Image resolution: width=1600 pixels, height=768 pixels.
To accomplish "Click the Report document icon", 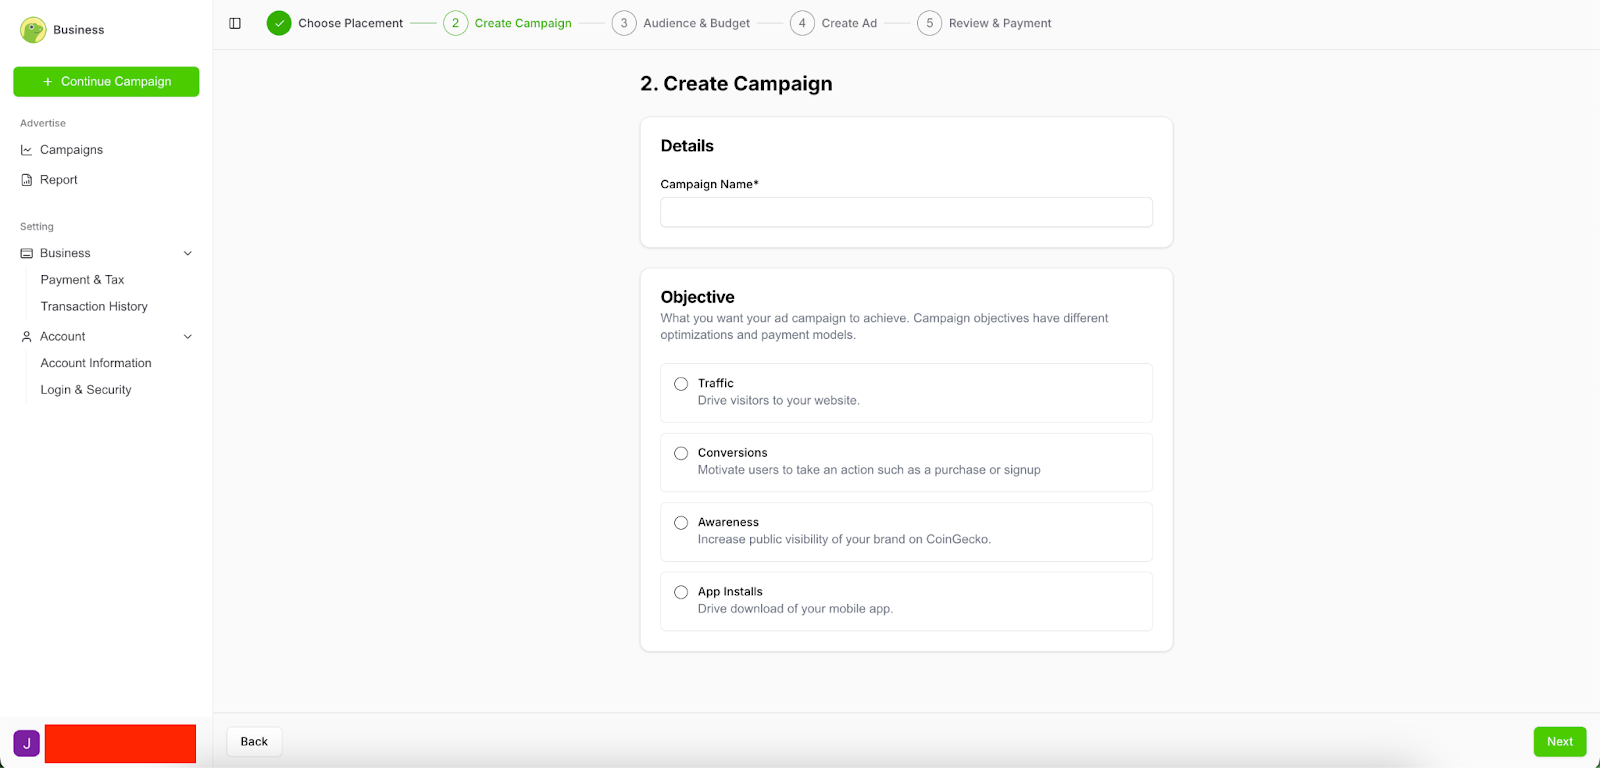I will pos(27,180).
